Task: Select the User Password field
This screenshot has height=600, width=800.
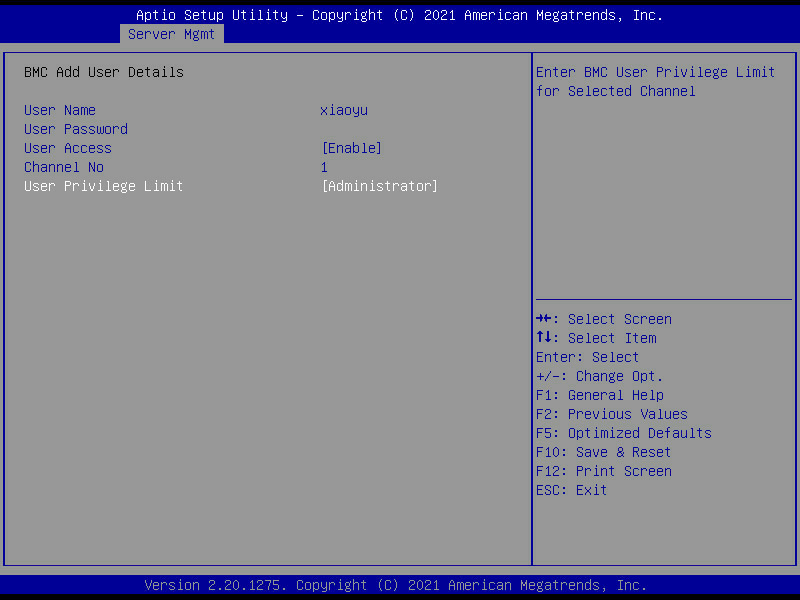Action: pyautogui.click(x=76, y=129)
